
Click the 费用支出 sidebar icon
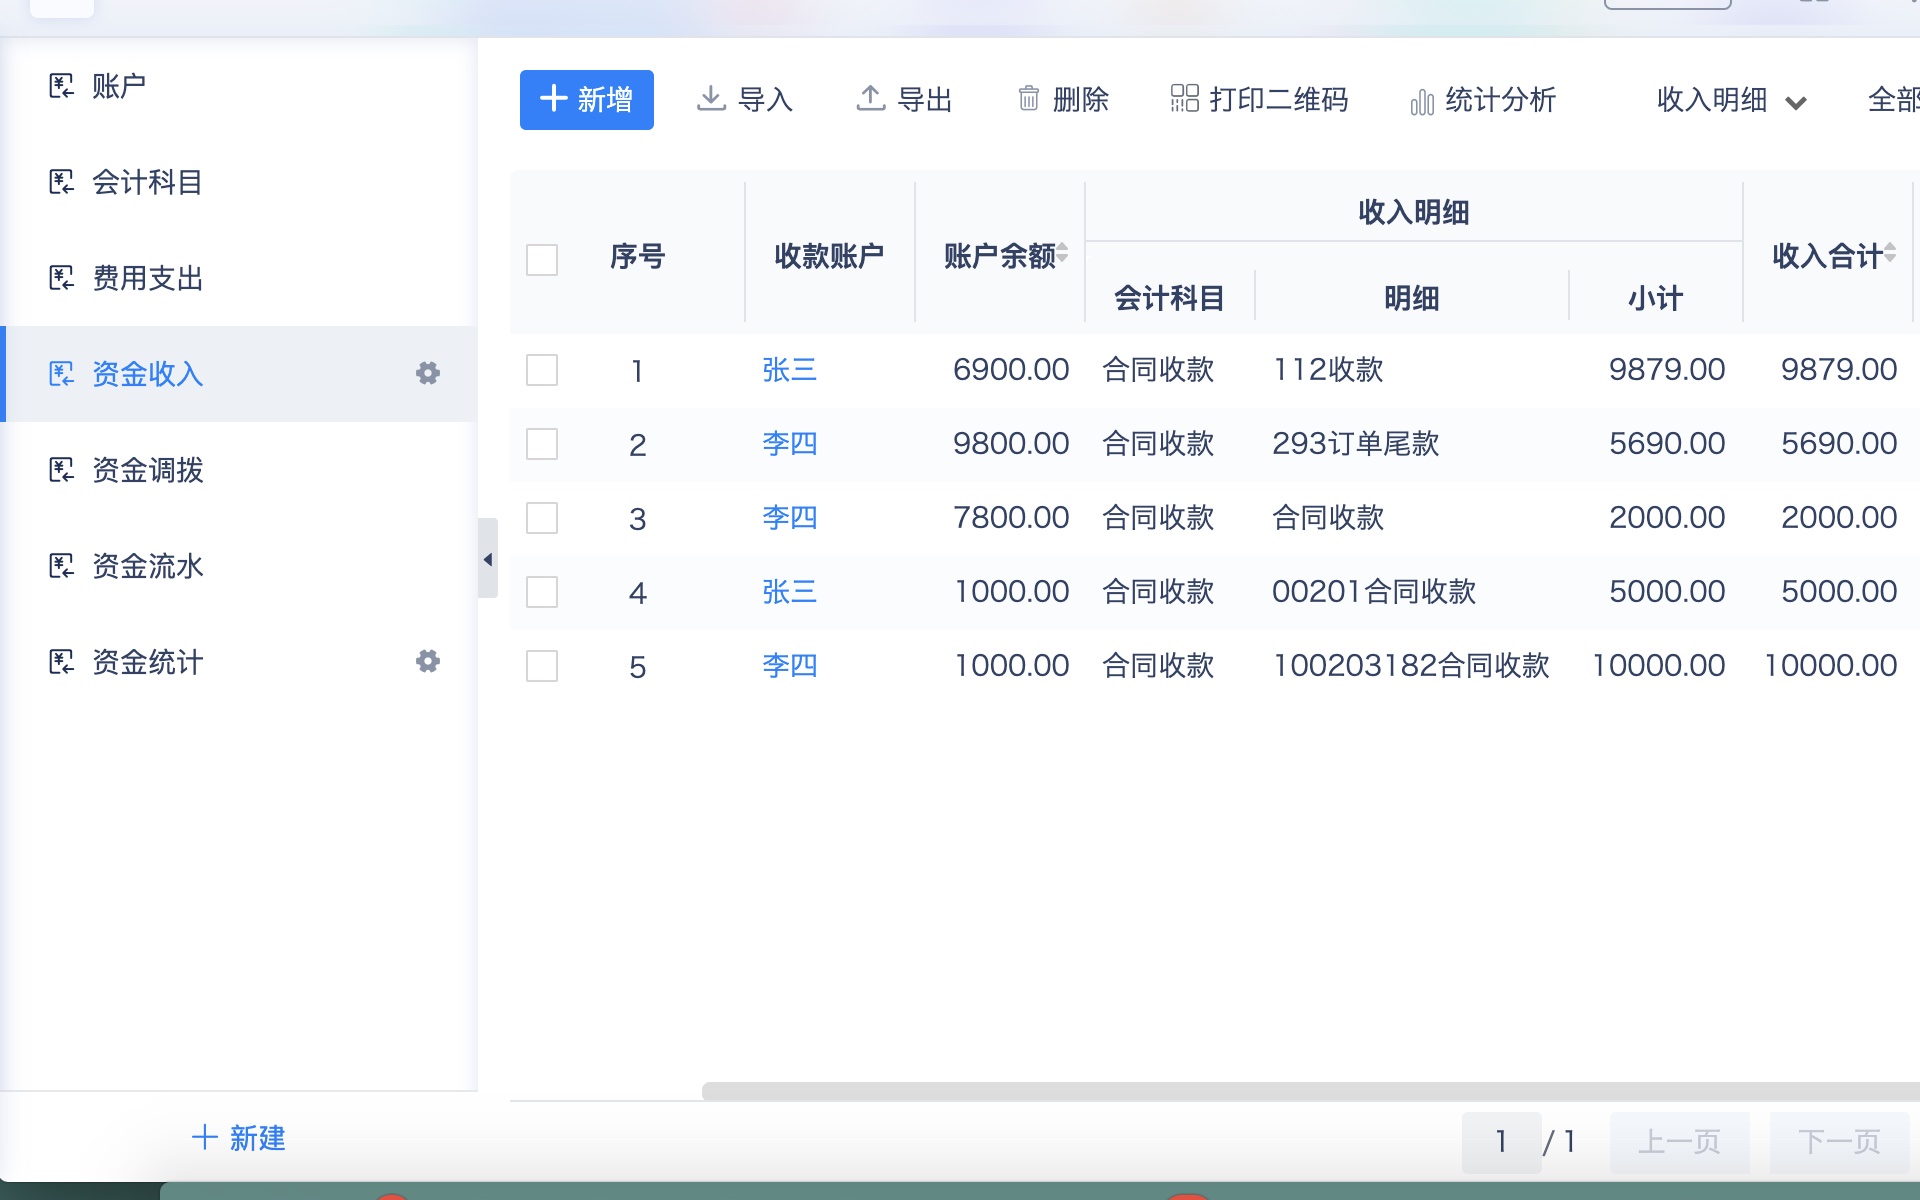coord(61,278)
